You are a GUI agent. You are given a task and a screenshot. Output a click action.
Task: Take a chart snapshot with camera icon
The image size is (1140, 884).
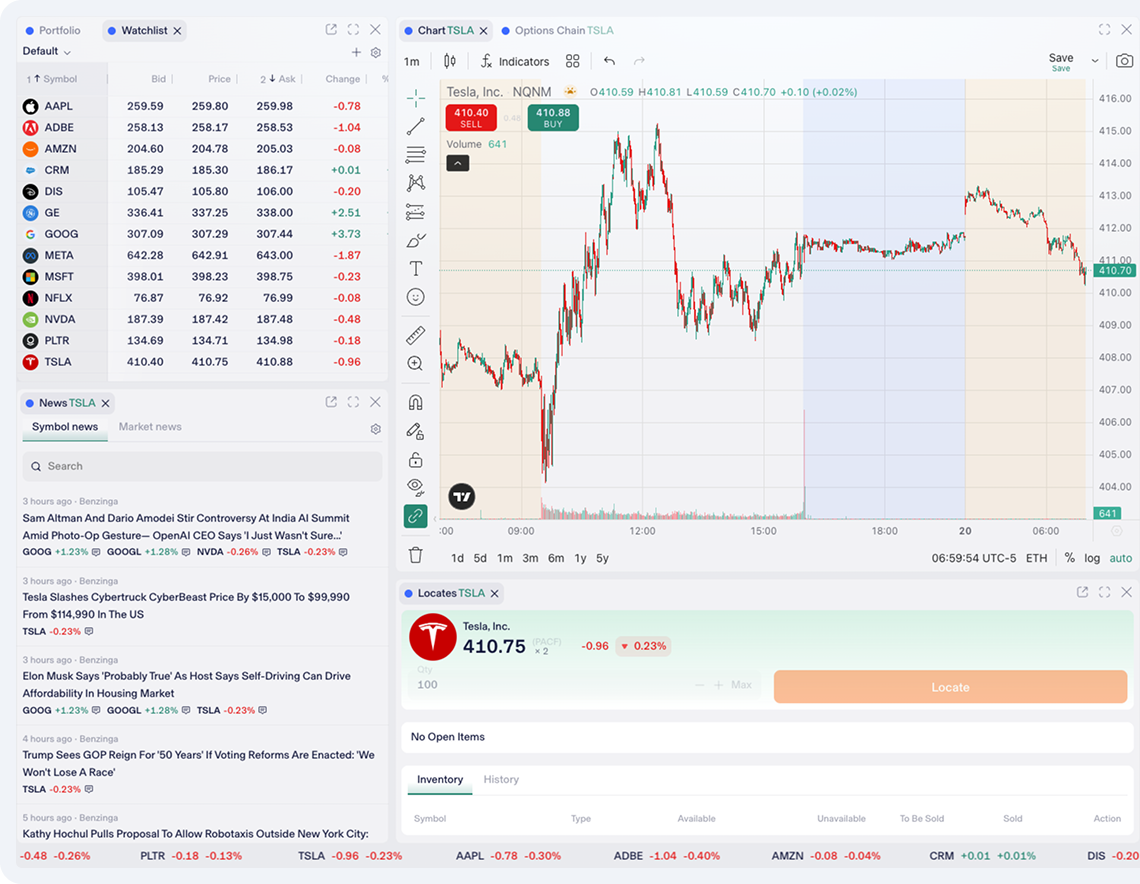click(x=1124, y=61)
